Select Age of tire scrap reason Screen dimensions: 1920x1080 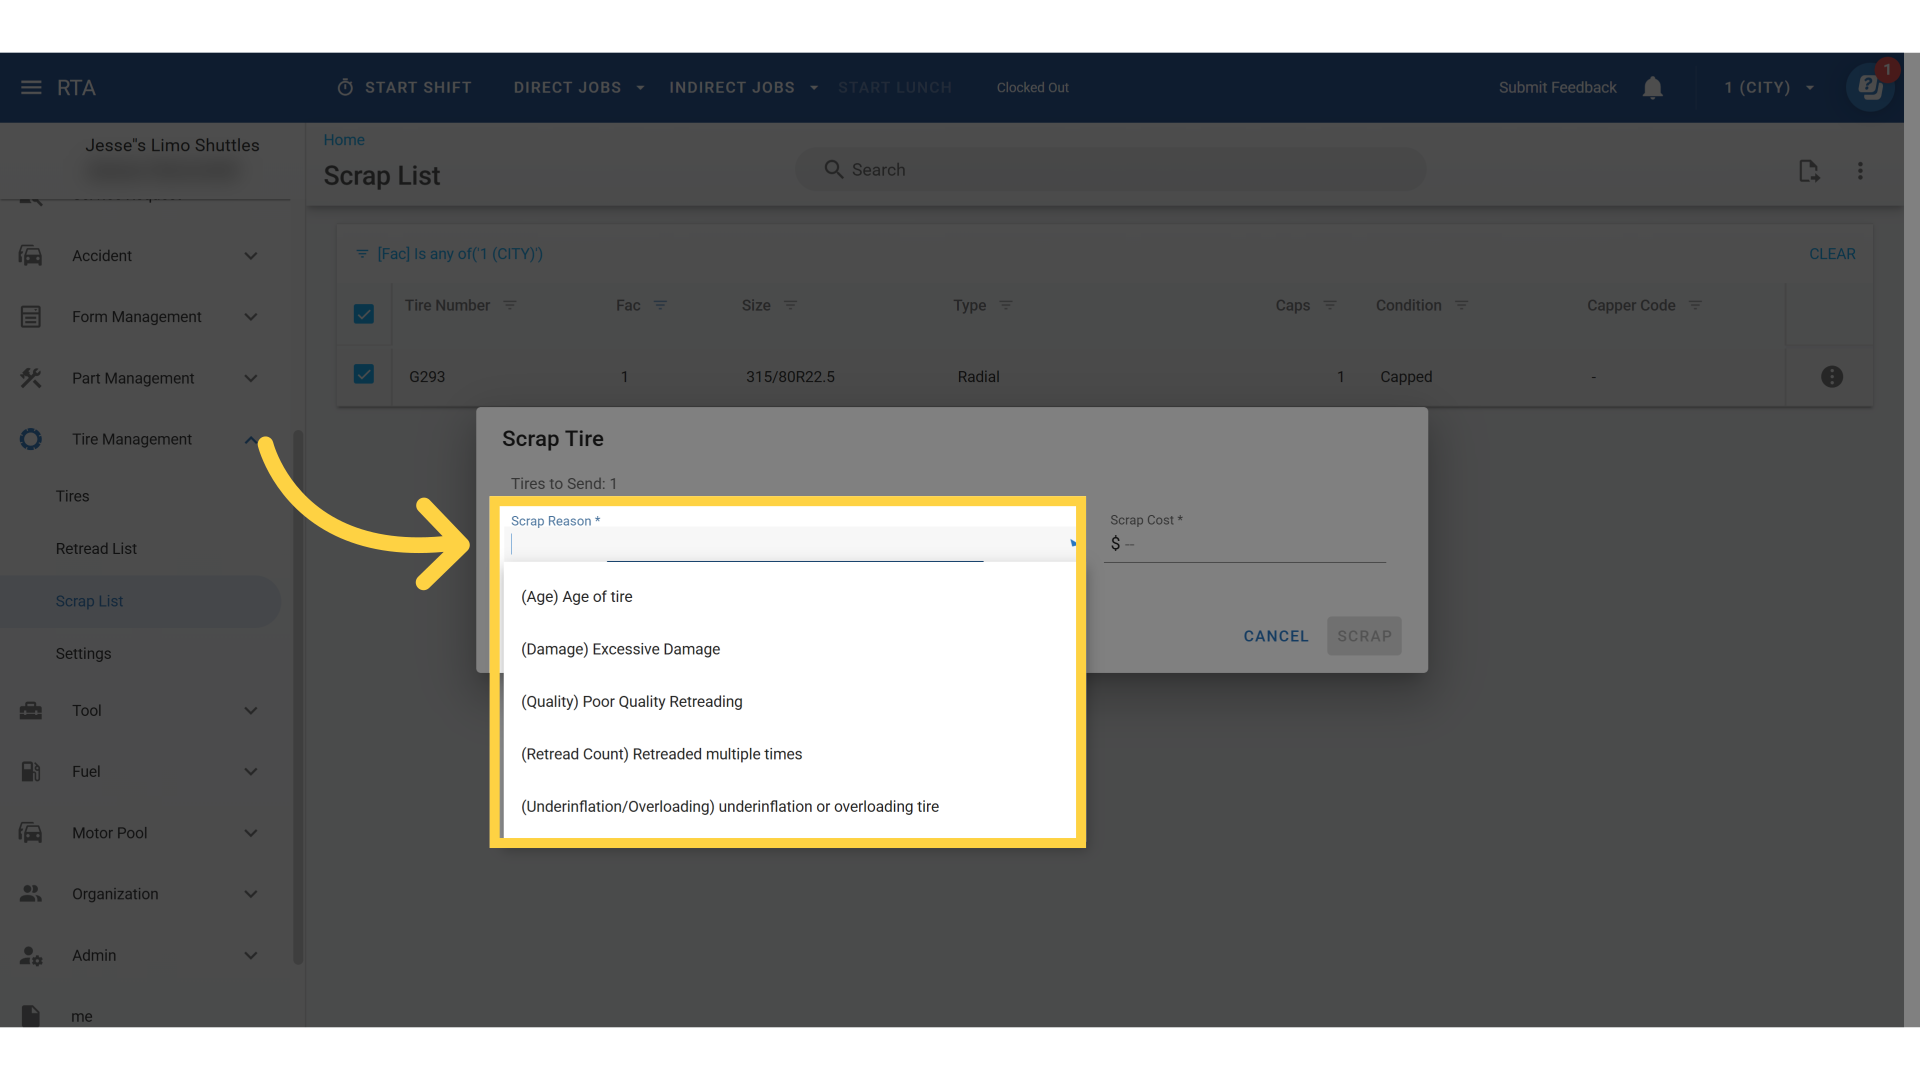click(x=577, y=597)
